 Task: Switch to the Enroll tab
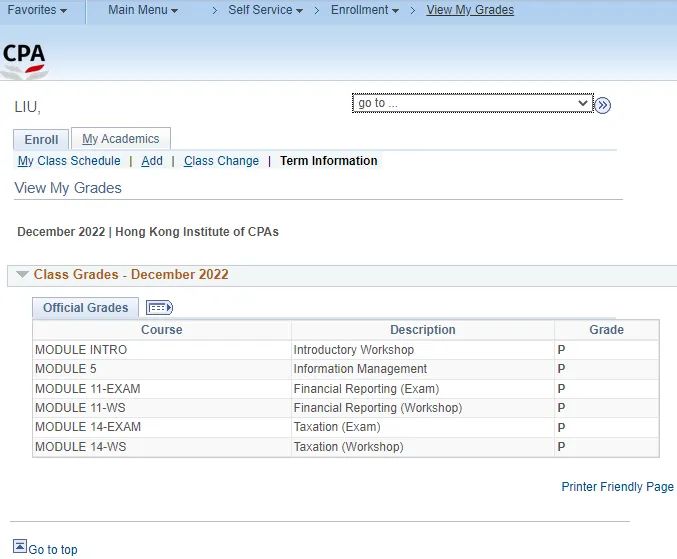(41, 139)
